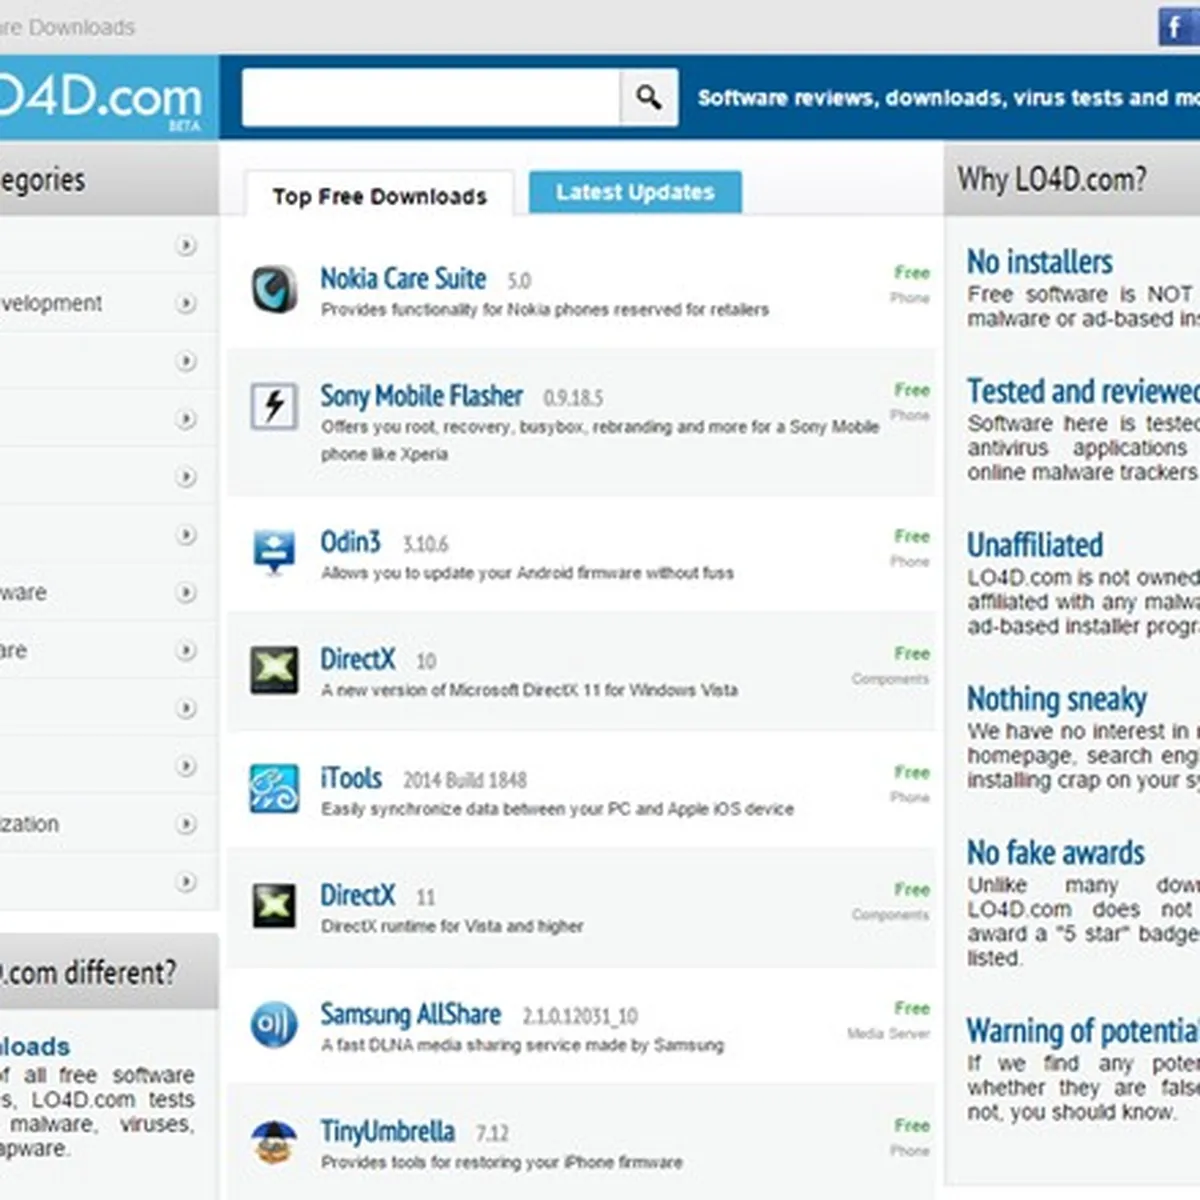
Task: Click the Samsung AllShare icon
Action: [x=274, y=1025]
